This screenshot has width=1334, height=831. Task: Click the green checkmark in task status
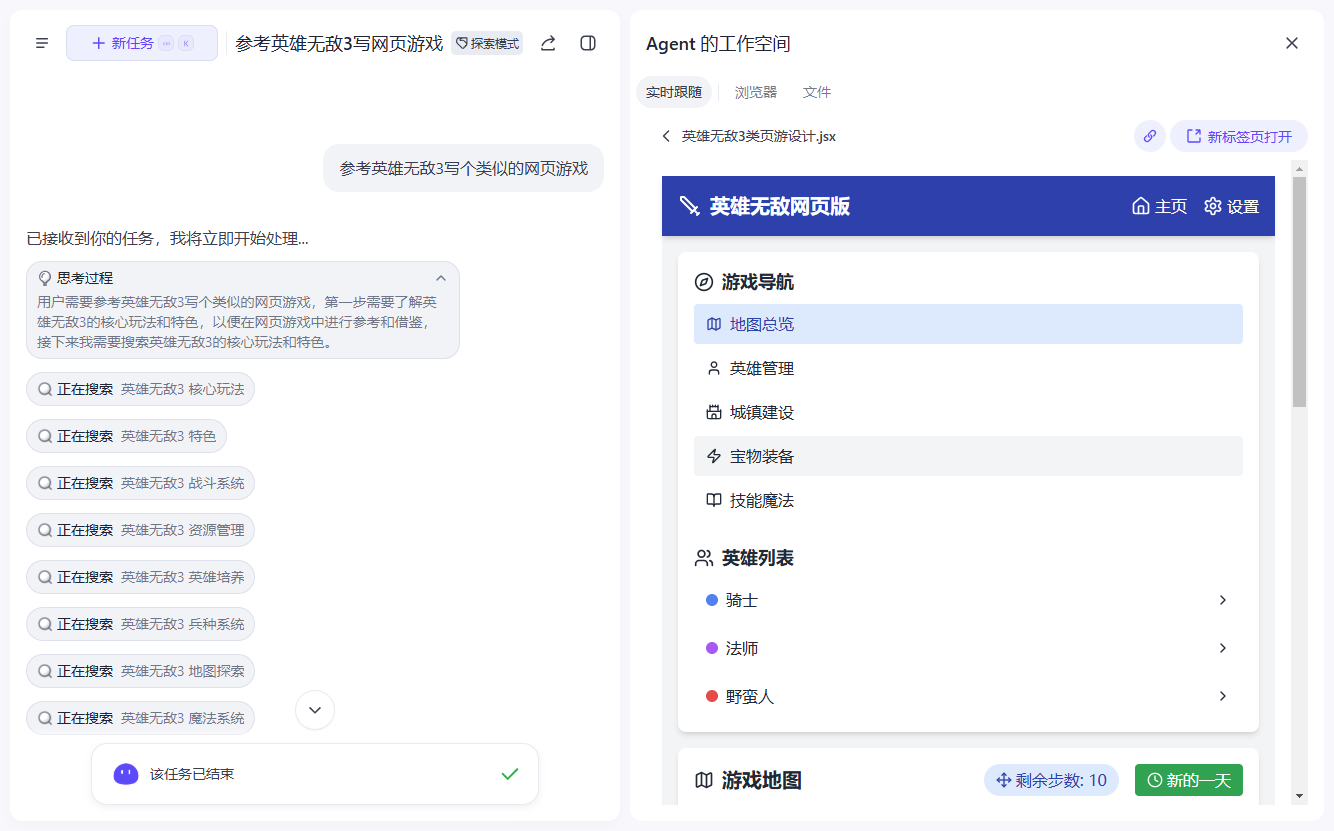(x=510, y=774)
